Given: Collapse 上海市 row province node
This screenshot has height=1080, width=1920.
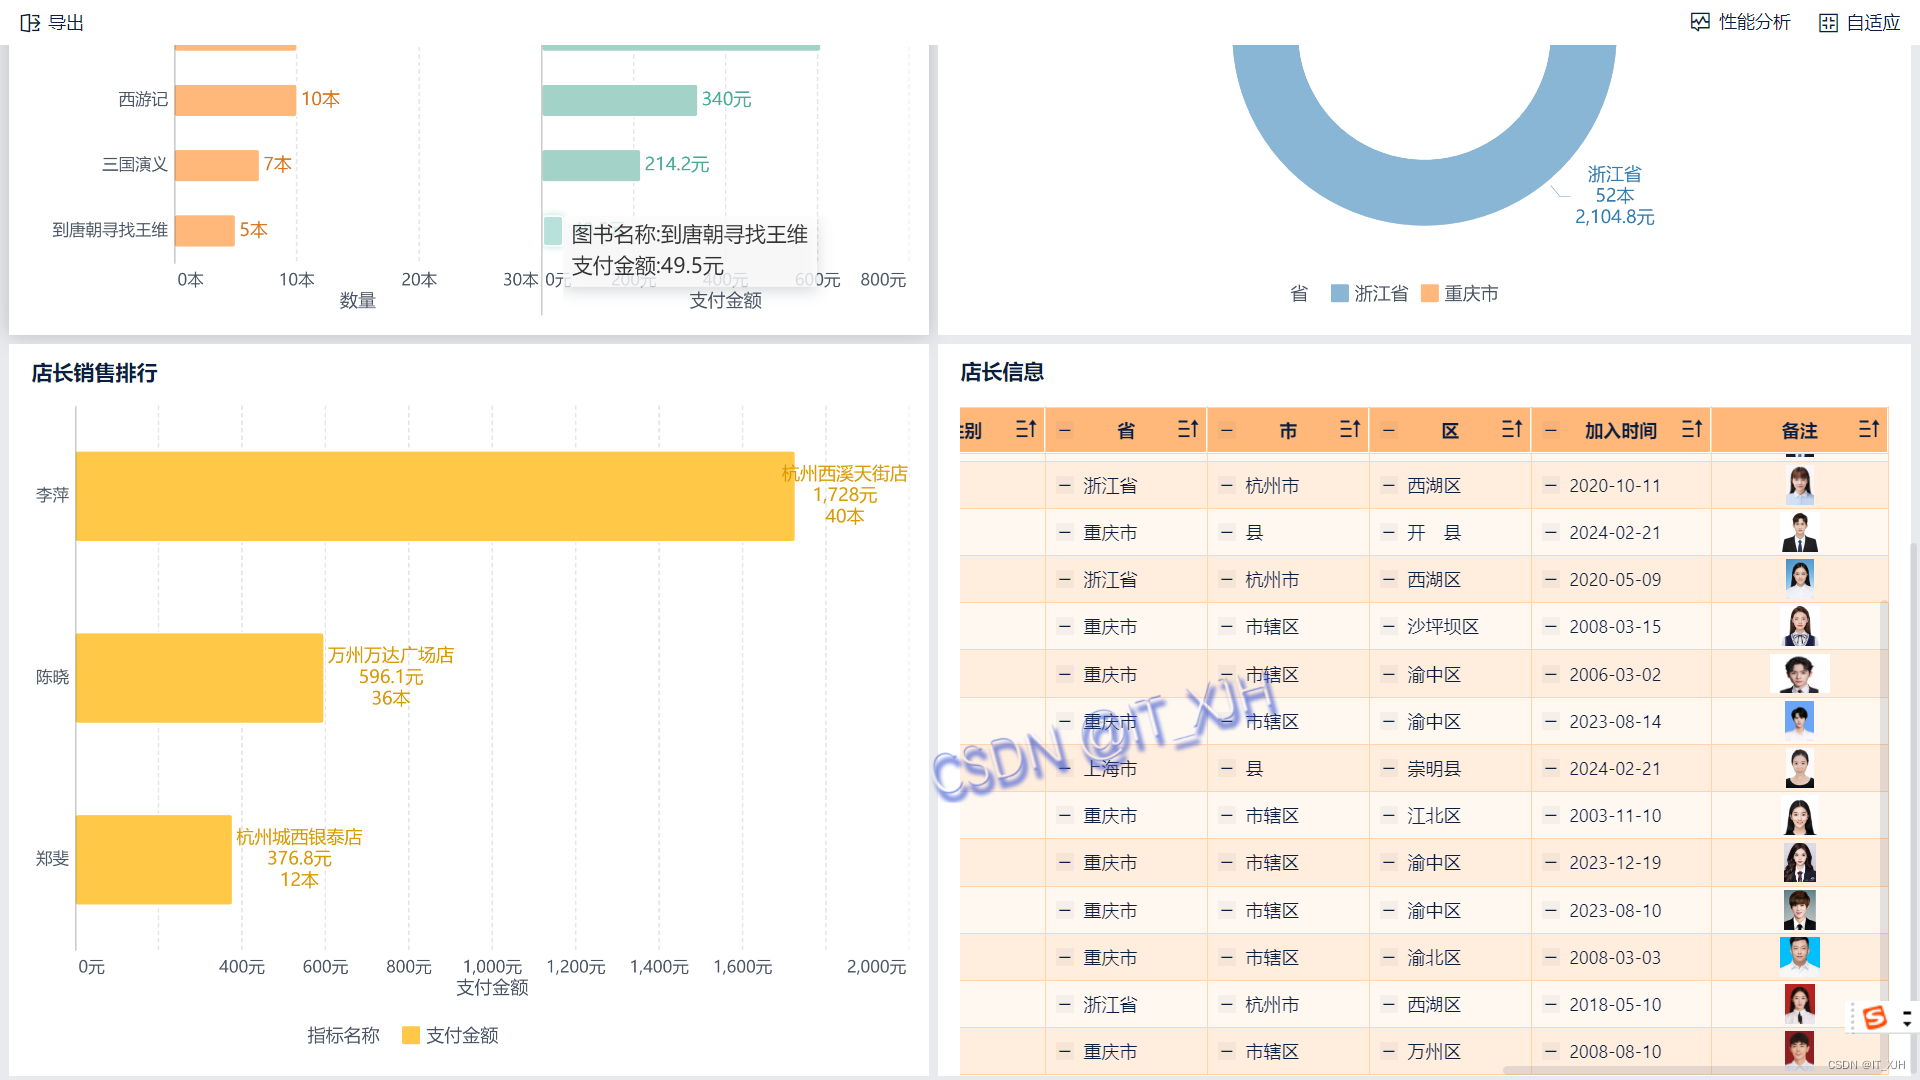Looking at the screenshot, I should pyautogui.click(x=1065, y=768).
